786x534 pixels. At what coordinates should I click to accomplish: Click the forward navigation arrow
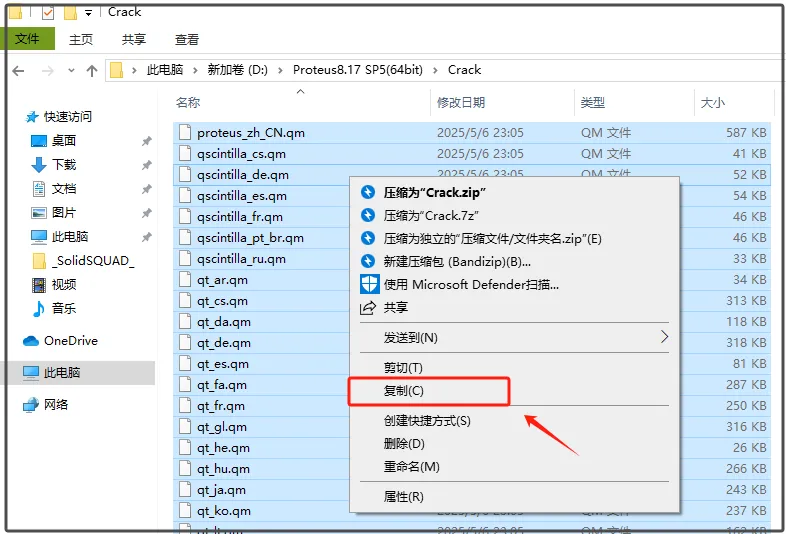(48, 71)
